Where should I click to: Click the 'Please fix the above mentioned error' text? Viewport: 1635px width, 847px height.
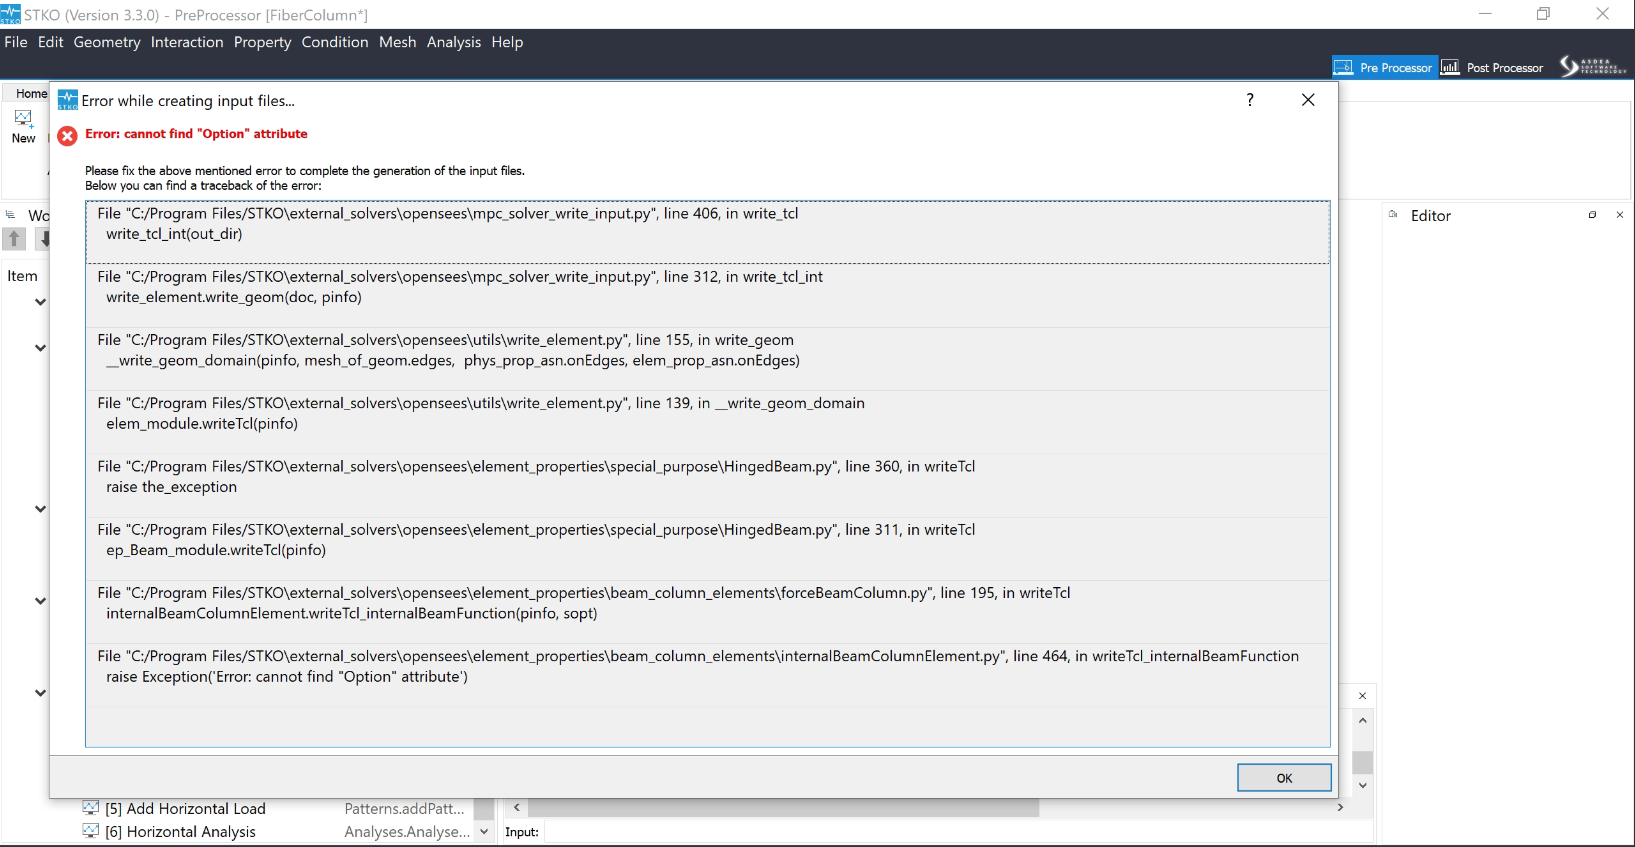click(305, 171)
